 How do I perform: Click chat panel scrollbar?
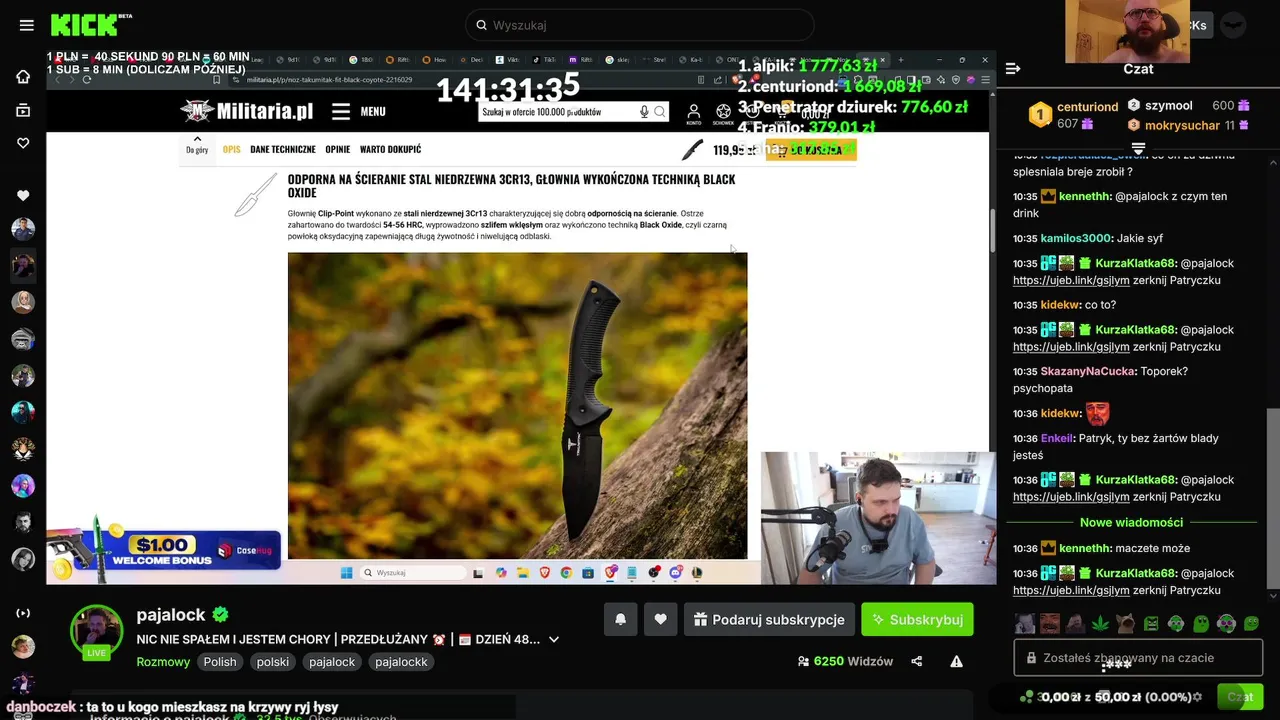[1273, 500]
